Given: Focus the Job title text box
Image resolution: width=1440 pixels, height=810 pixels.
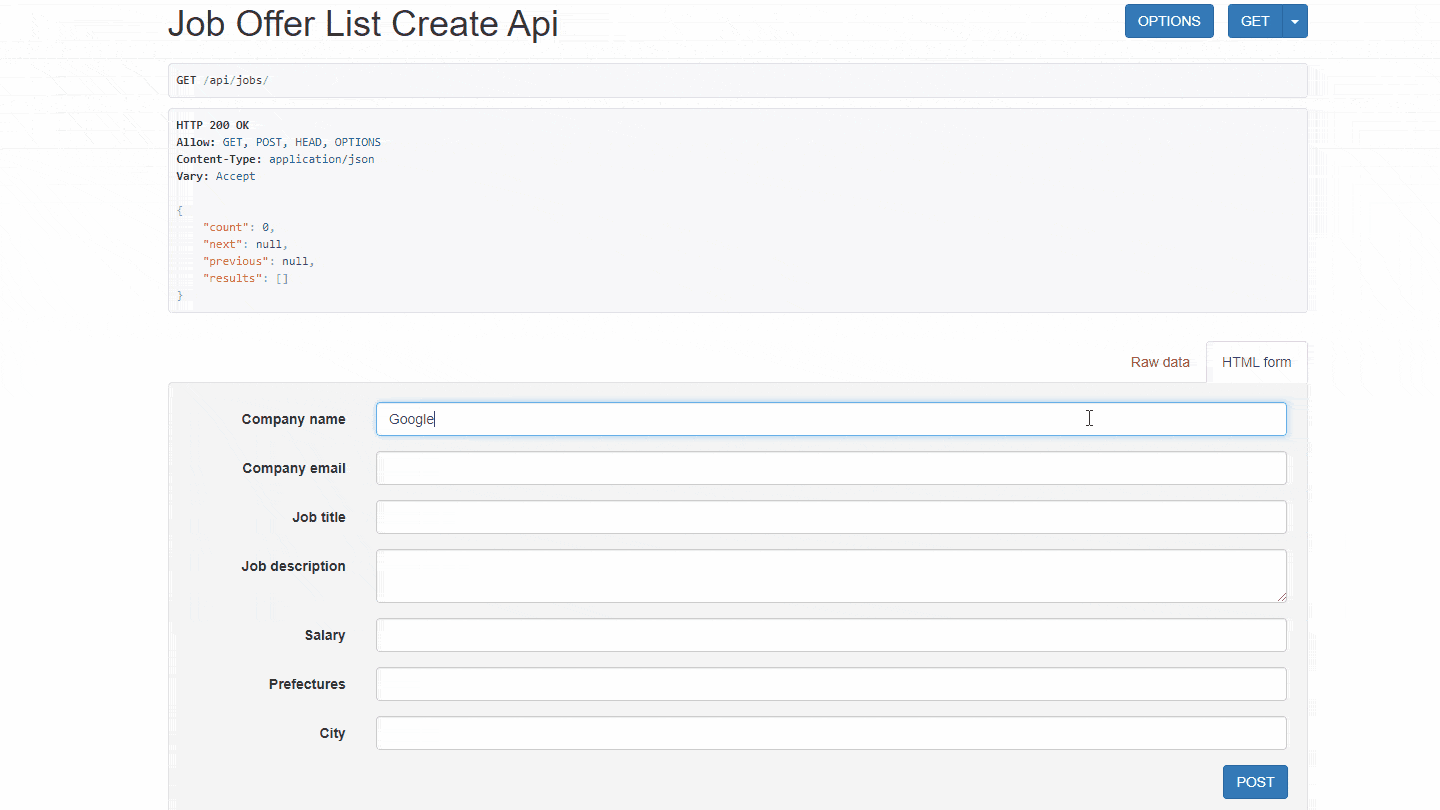Looking at the screenshot, I should coord(830,517).
